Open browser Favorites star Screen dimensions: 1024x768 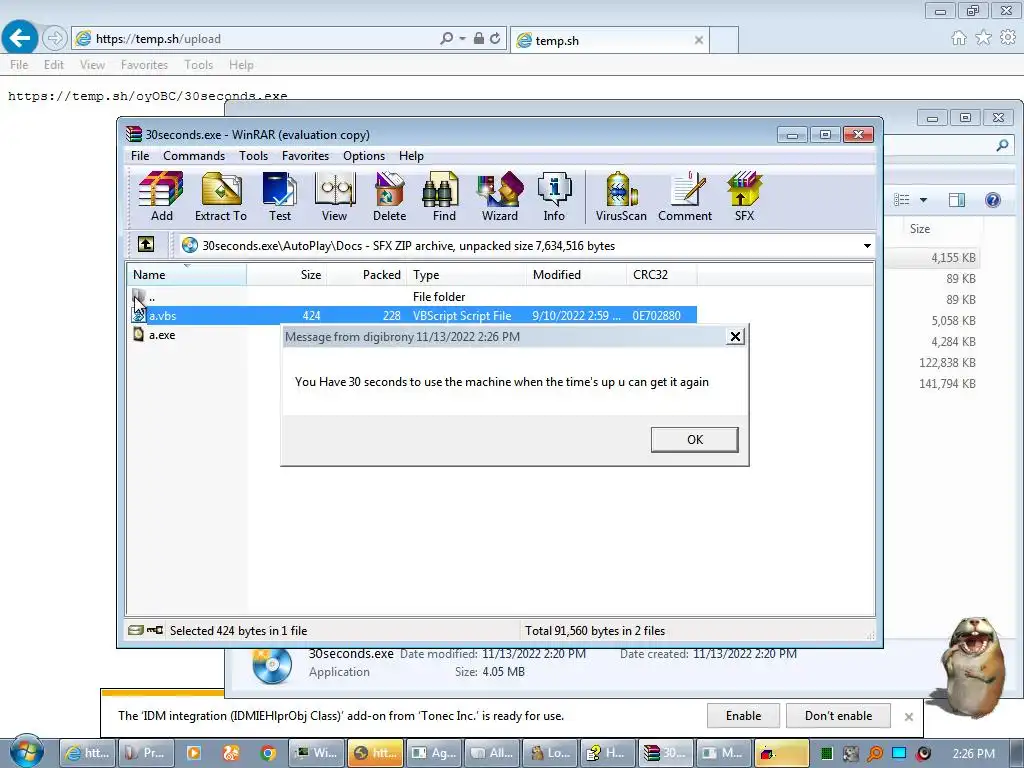click(x=983, y=38)
